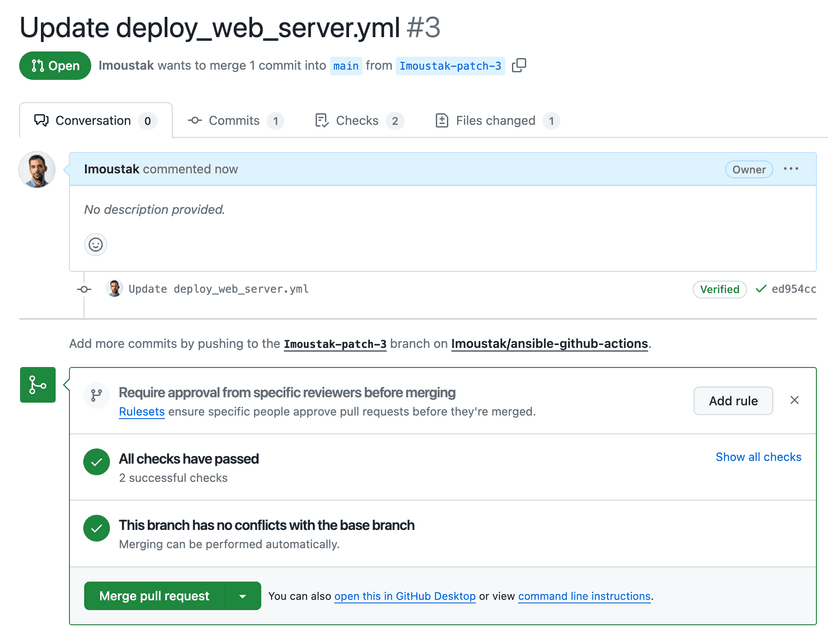Image resolution: width=828 pixels, height=637 pixels.
Task: Open the Rulesets link
Action: click(x=142, y=411)
